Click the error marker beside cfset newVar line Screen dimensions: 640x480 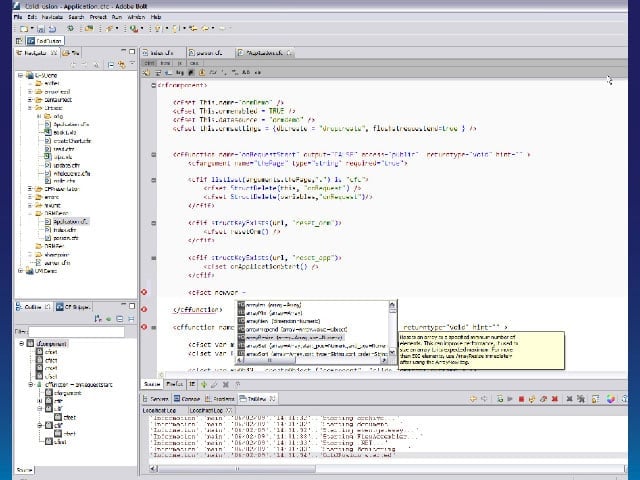point(144,292)
